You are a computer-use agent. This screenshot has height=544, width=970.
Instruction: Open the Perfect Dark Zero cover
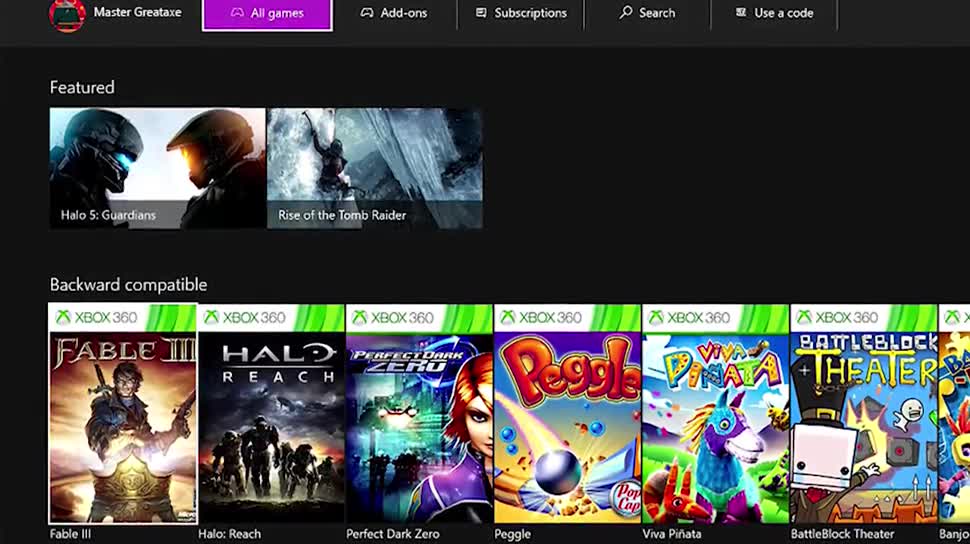coord(419,413)
